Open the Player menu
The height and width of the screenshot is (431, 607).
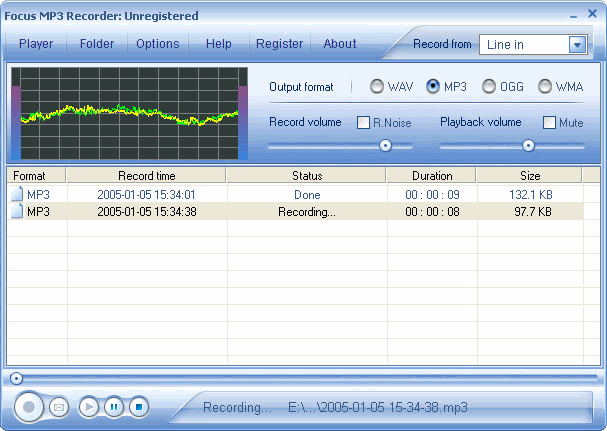point(36,44)
